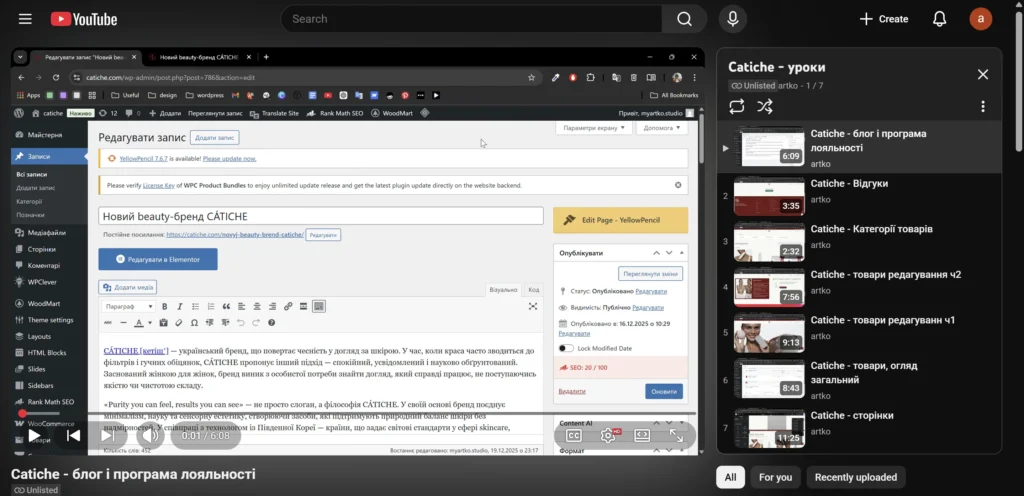Enter fullscreen mode in the video player
Viewport: 1024px width, 496px height.
677,435
